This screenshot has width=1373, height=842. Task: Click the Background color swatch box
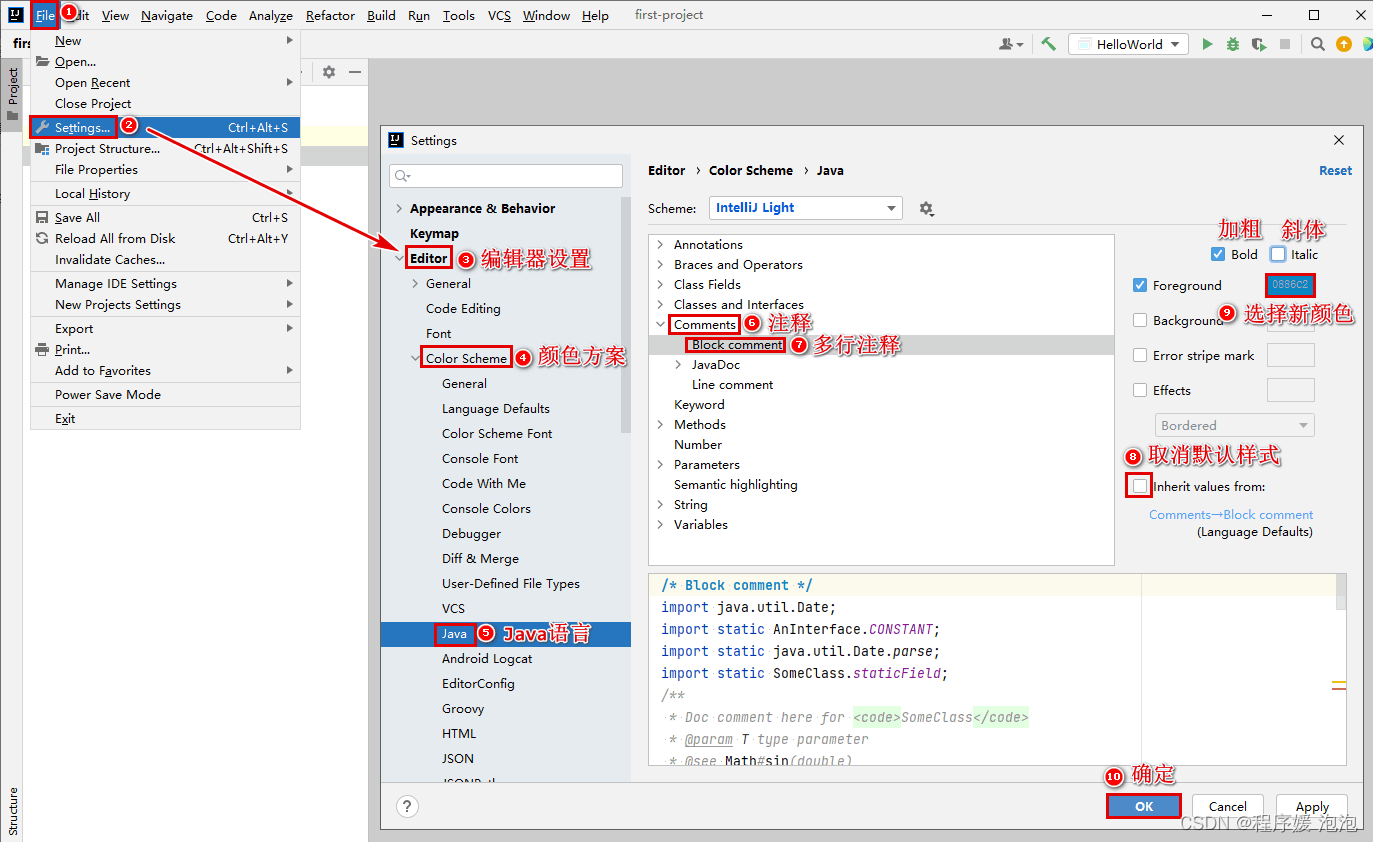[x=1290, y=320]
